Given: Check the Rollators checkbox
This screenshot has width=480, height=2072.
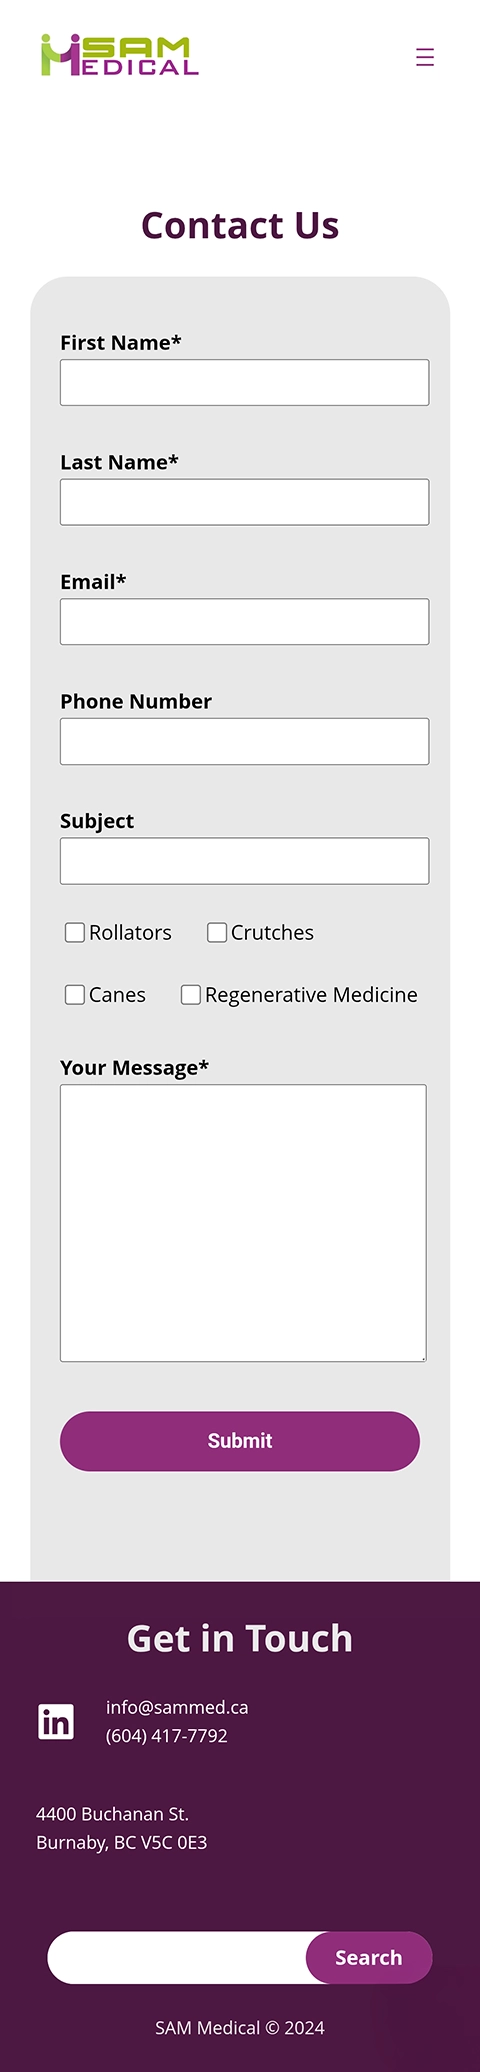Looking at the screenshot, I should click(75, 932).
